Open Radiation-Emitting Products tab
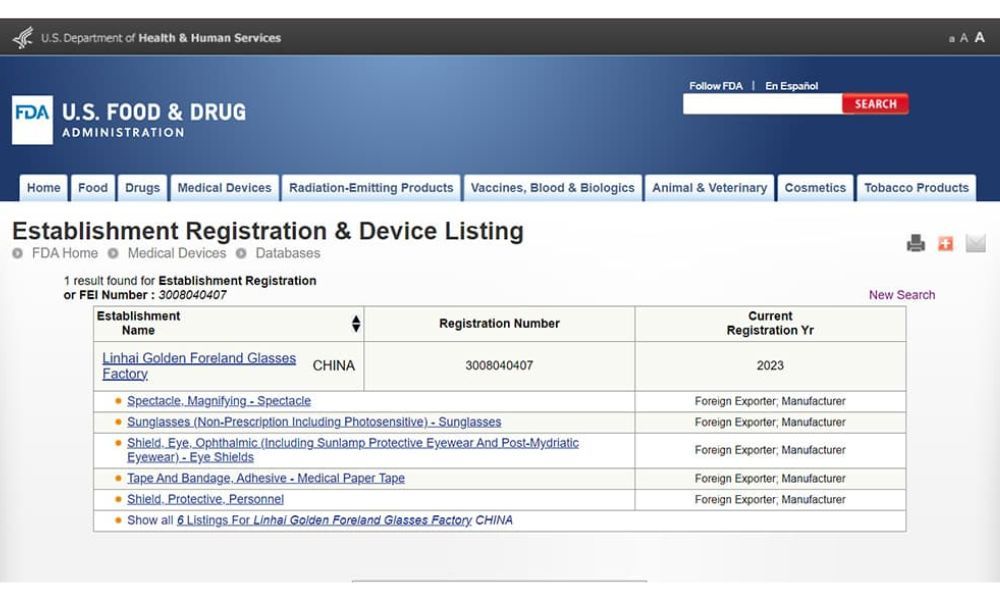Viewport: 1000px width, 600px height. [371, 188]
